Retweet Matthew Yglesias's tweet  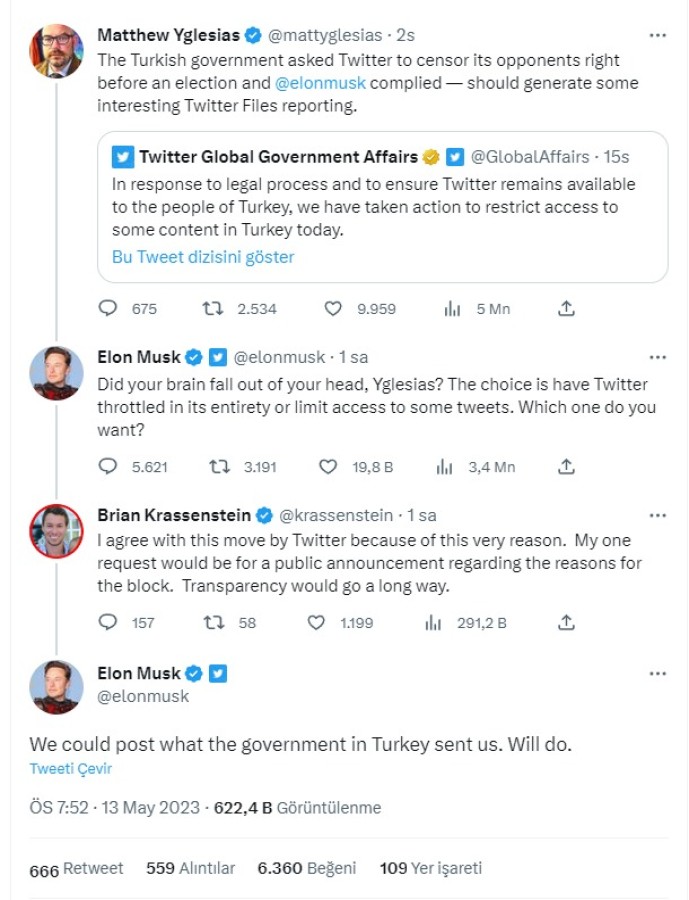coord(213,309)
